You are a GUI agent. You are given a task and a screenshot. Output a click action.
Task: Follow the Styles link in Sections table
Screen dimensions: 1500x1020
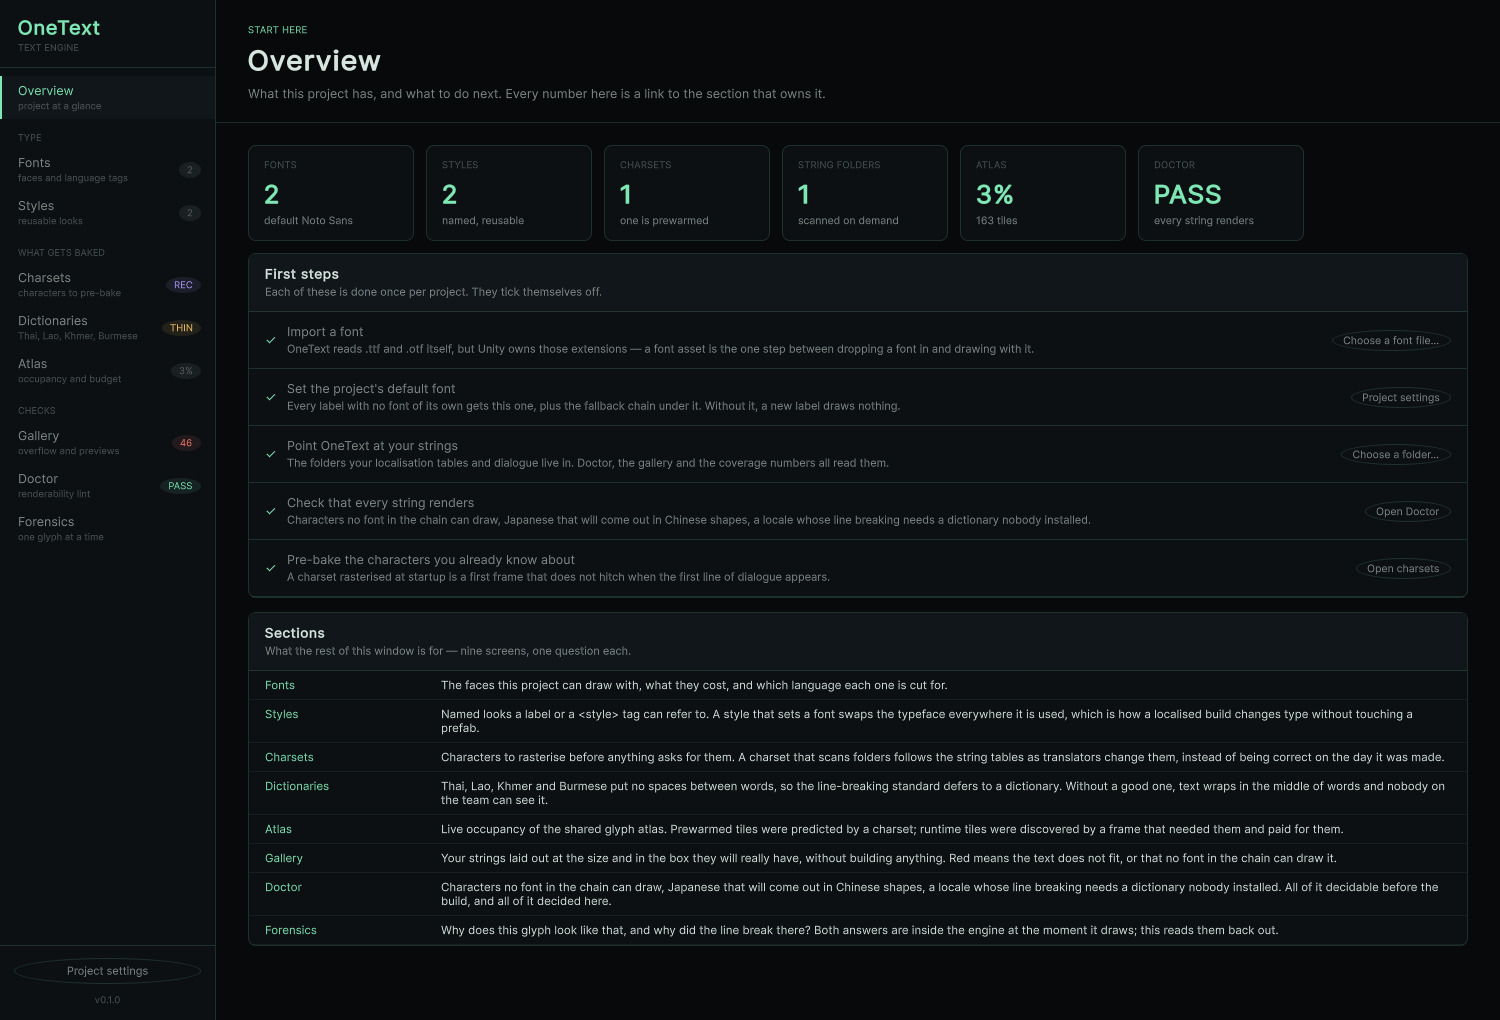click(282, 715)
